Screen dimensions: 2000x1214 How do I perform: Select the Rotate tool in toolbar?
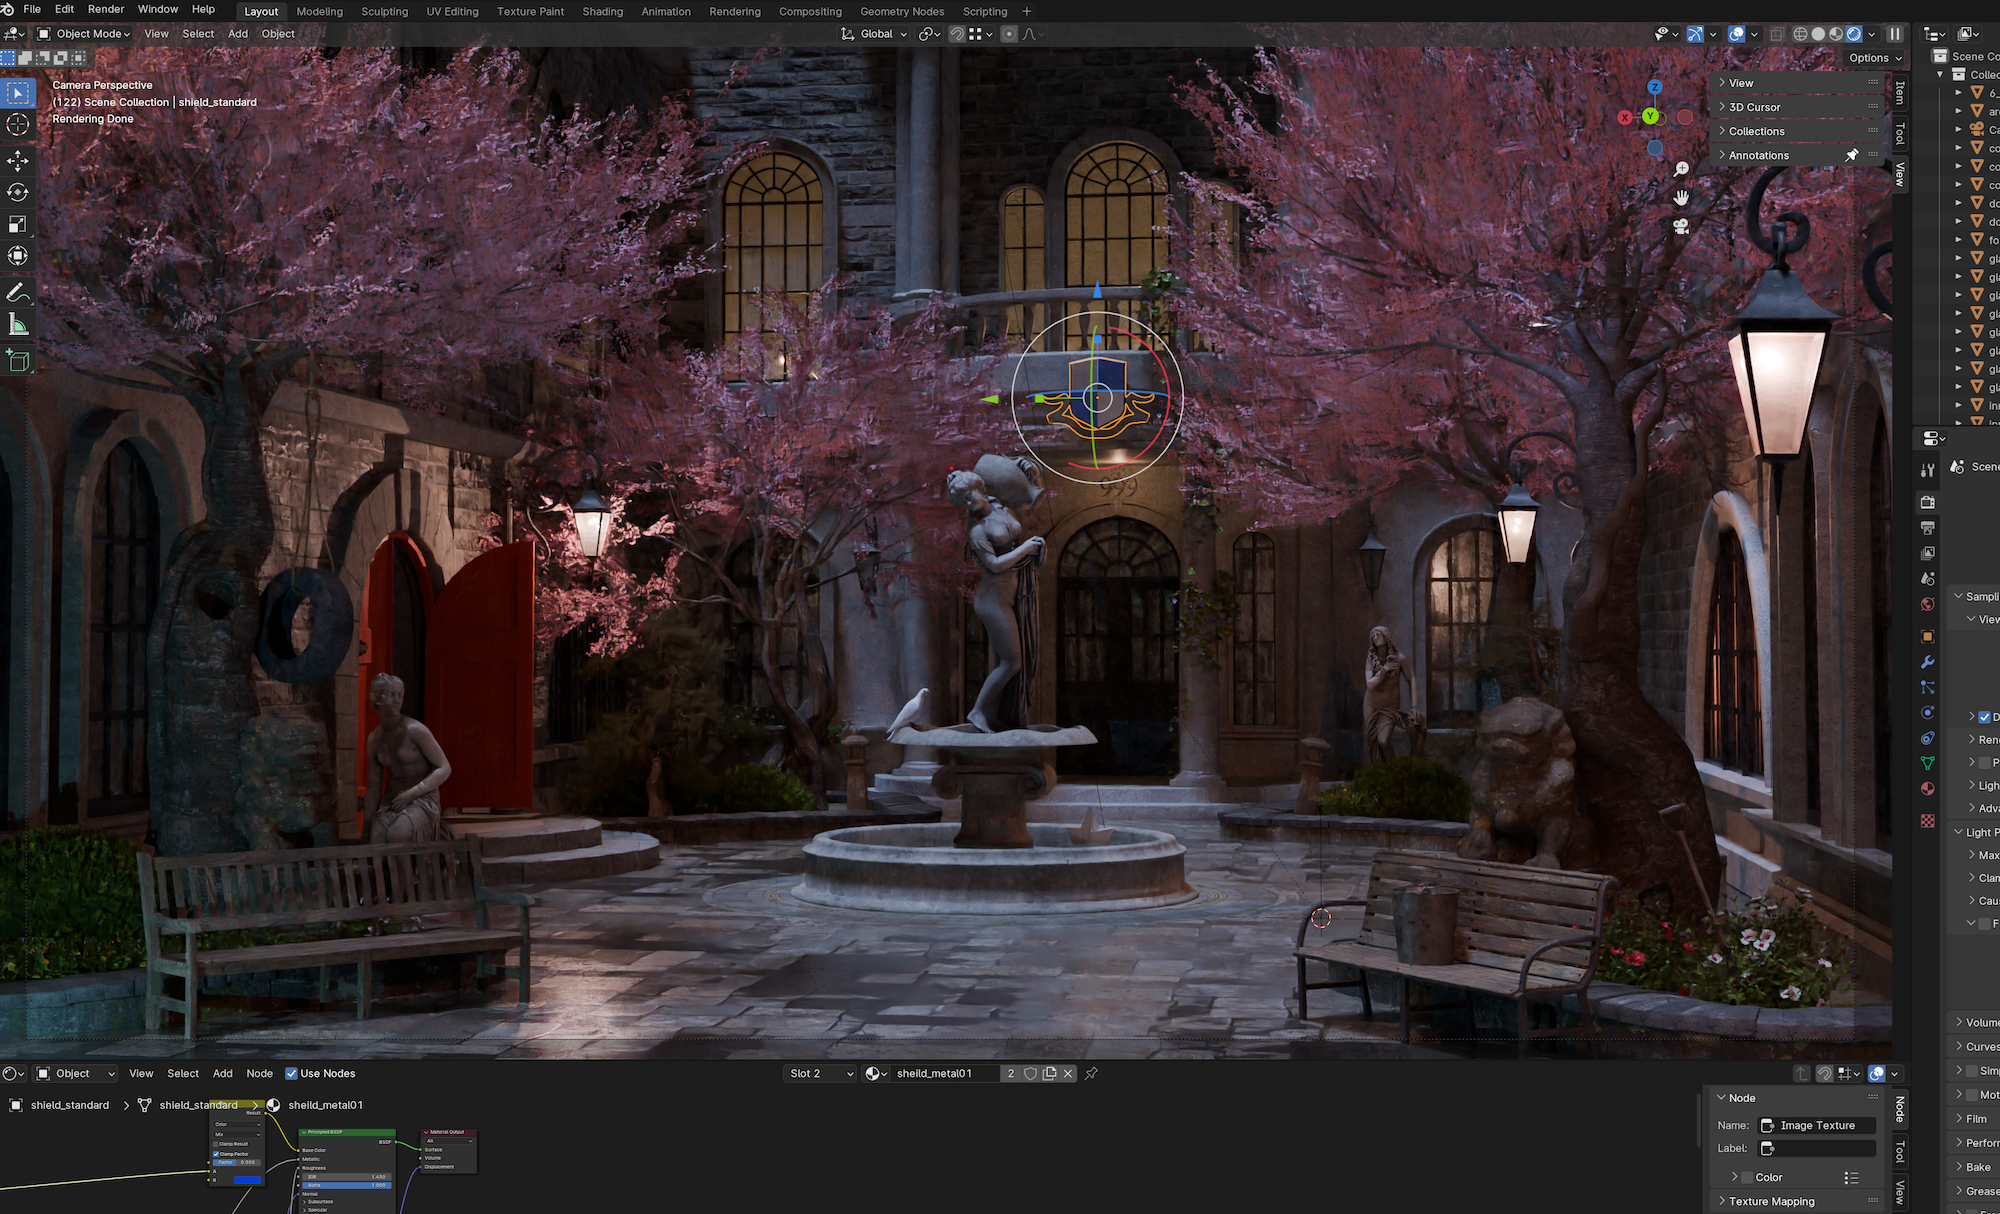coord(18,192)
